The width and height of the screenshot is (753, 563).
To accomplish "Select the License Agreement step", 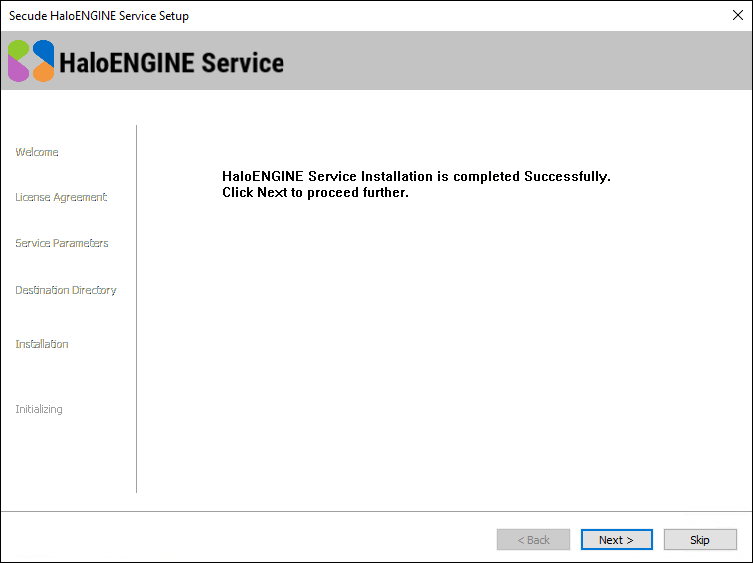I will coord(61,197).
